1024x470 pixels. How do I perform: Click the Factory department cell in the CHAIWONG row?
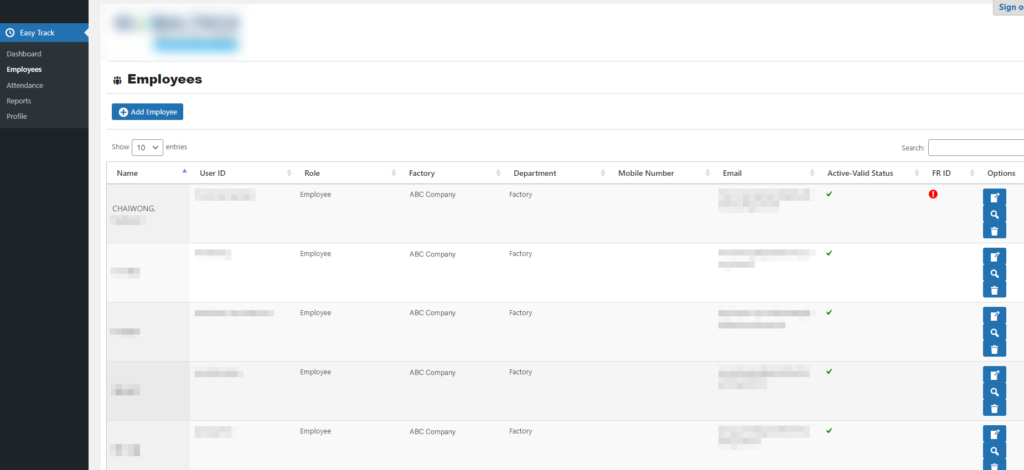pyautogui.click(x=520, y=195)
